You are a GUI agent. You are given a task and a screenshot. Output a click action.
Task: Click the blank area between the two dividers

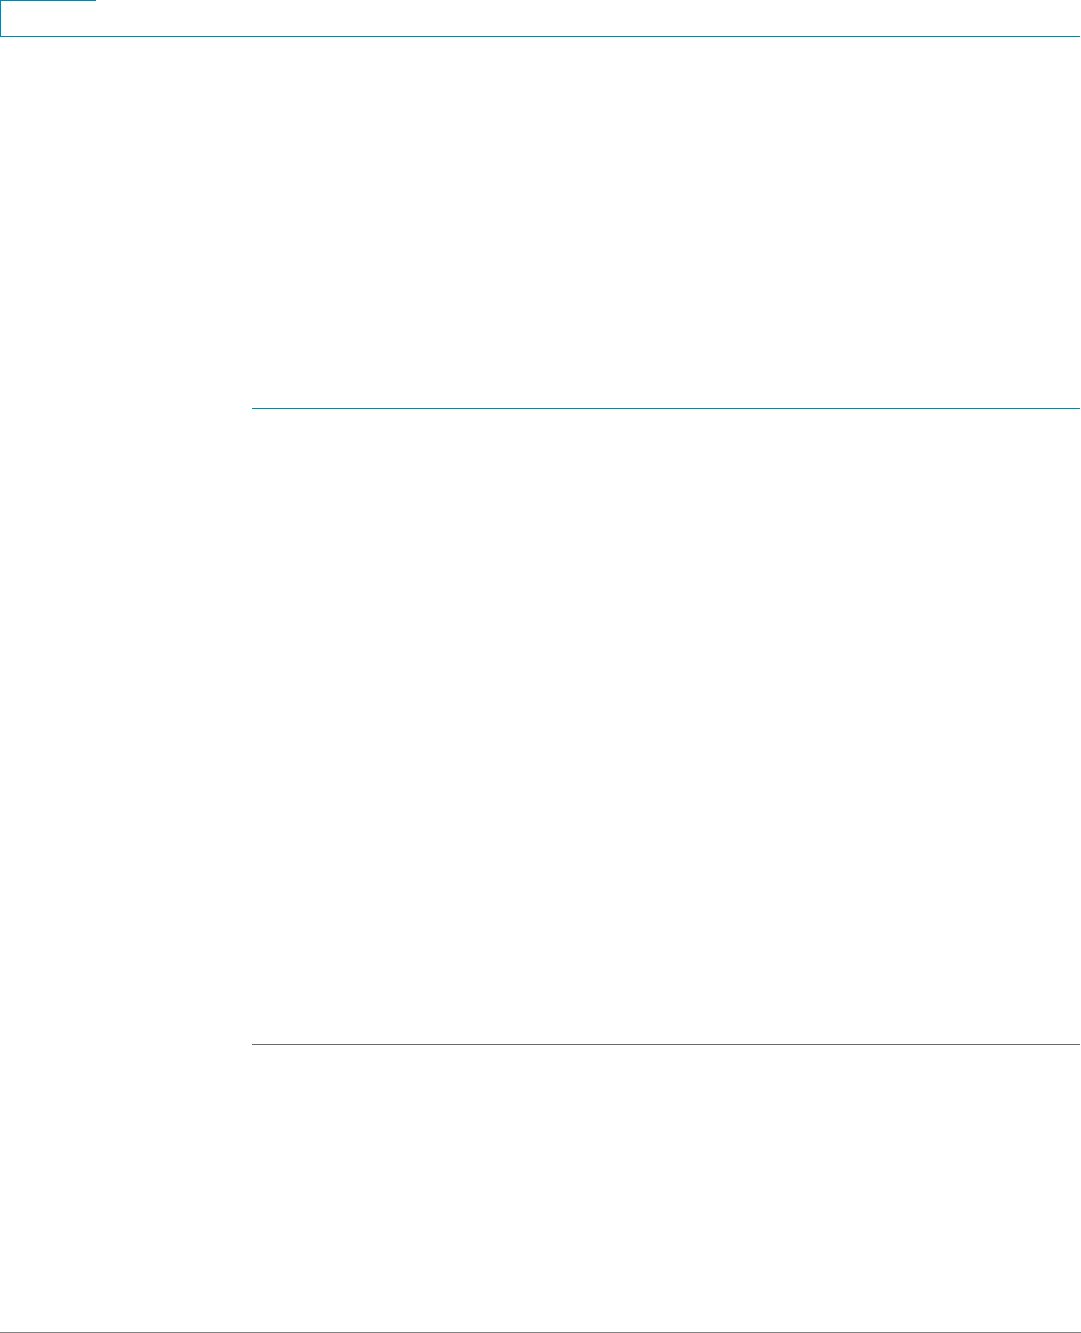(x=665, y=726)
